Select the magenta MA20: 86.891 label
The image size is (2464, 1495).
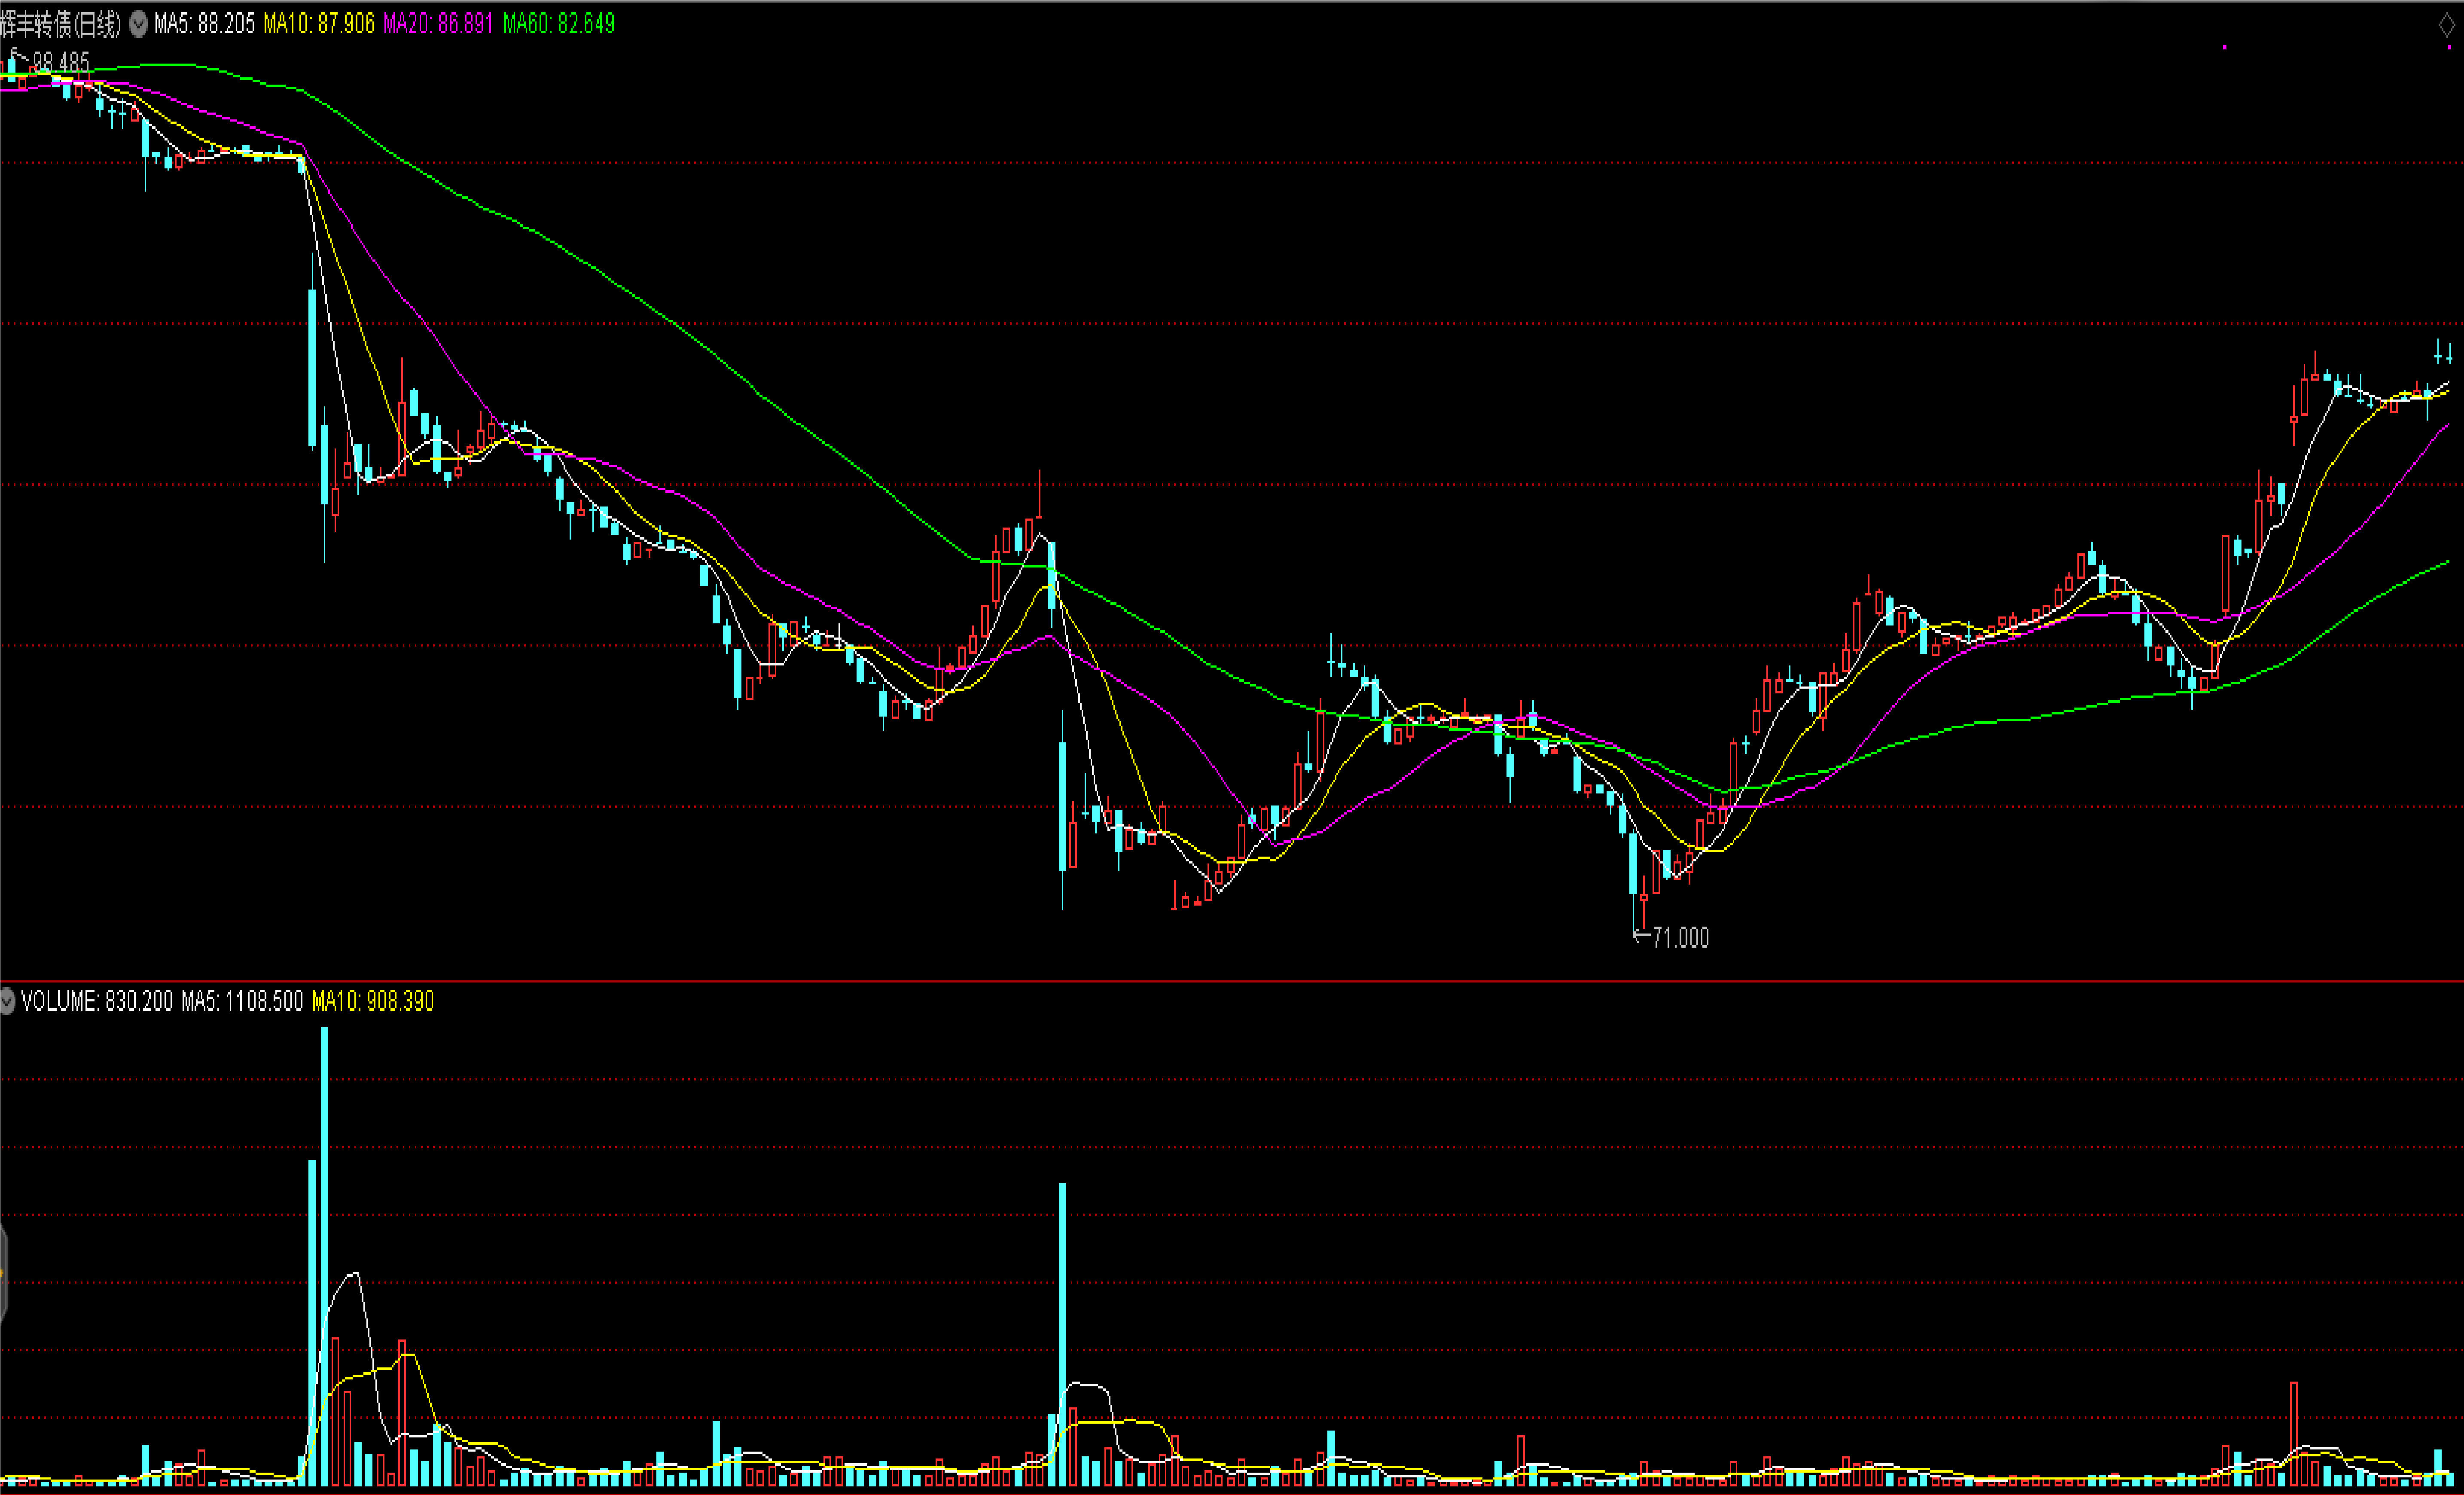(x=438, y=24)
